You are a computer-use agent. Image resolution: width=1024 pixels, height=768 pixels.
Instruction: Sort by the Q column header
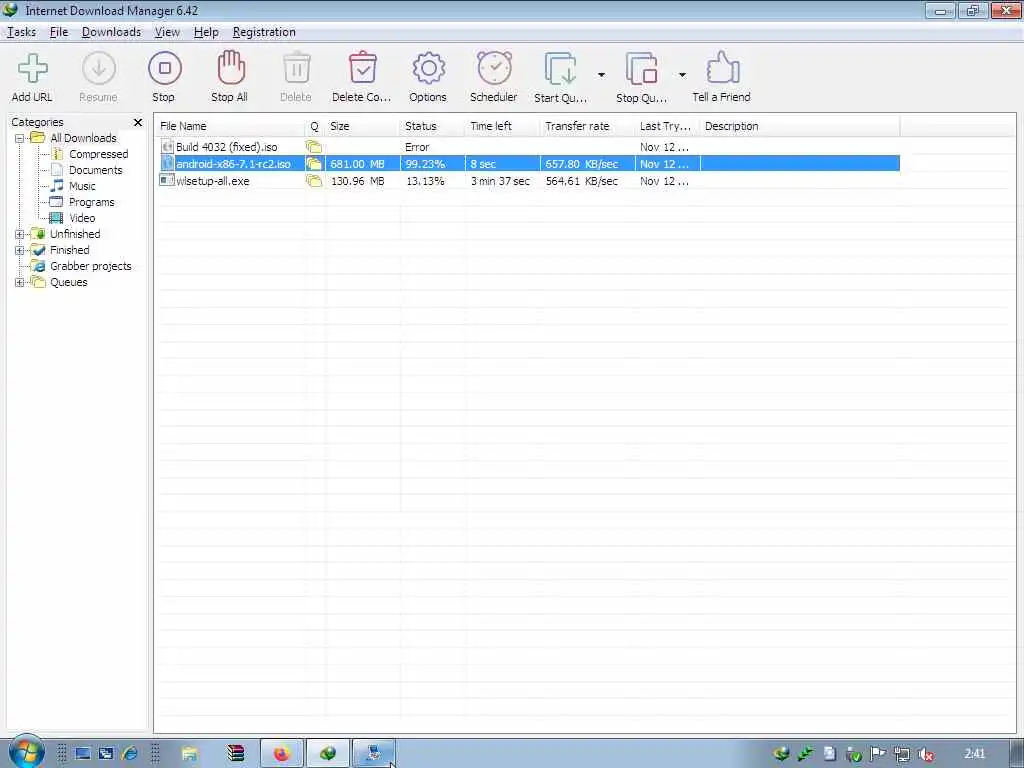point(315,126)
